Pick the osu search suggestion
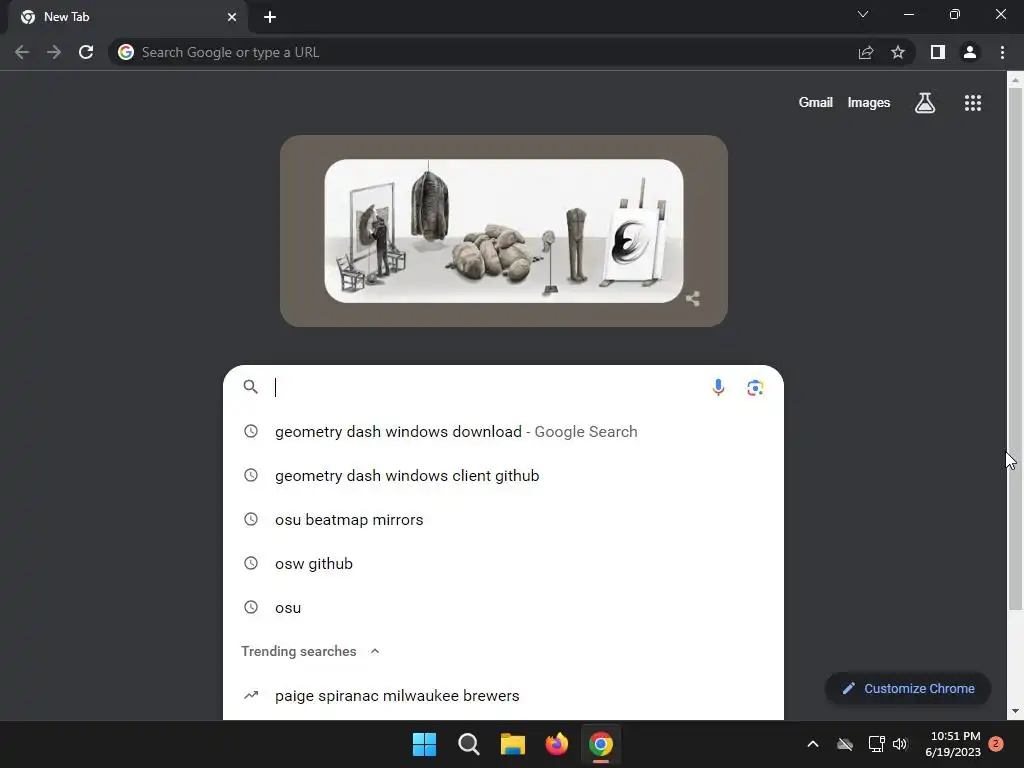The width and height of the screenshot is (1024, 768). 503,607
